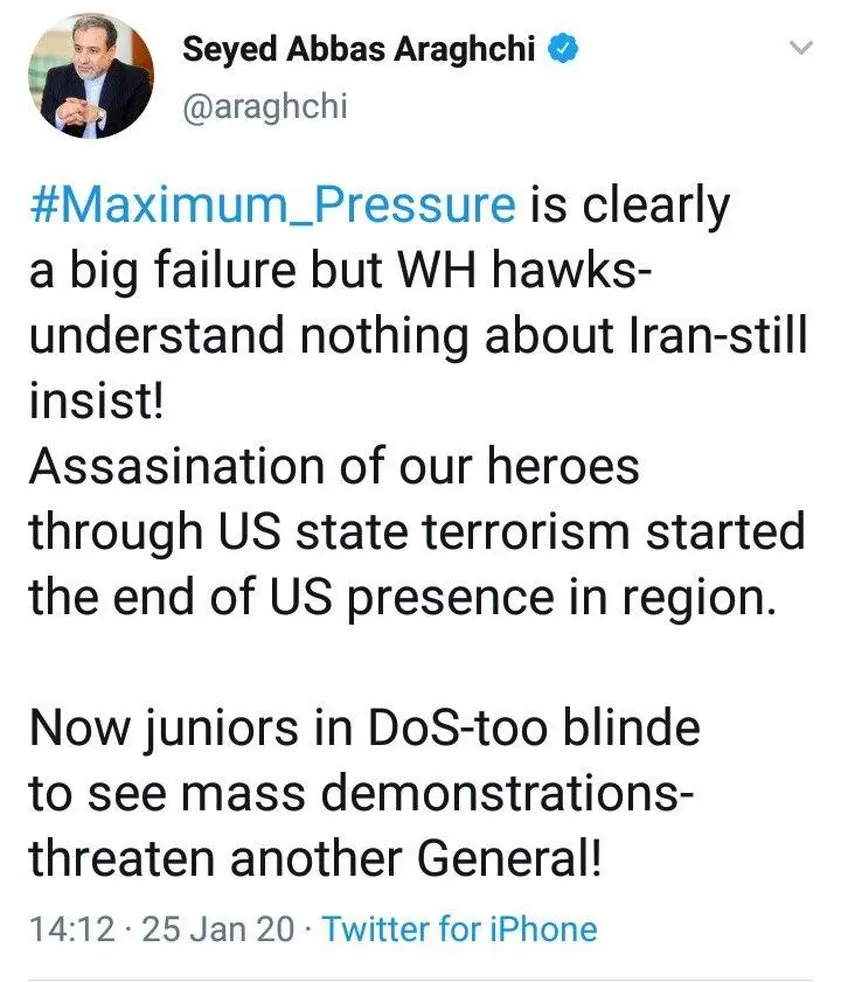
Task: Select the word "insist!" in the tweet
Action: [x=93, y=401]
